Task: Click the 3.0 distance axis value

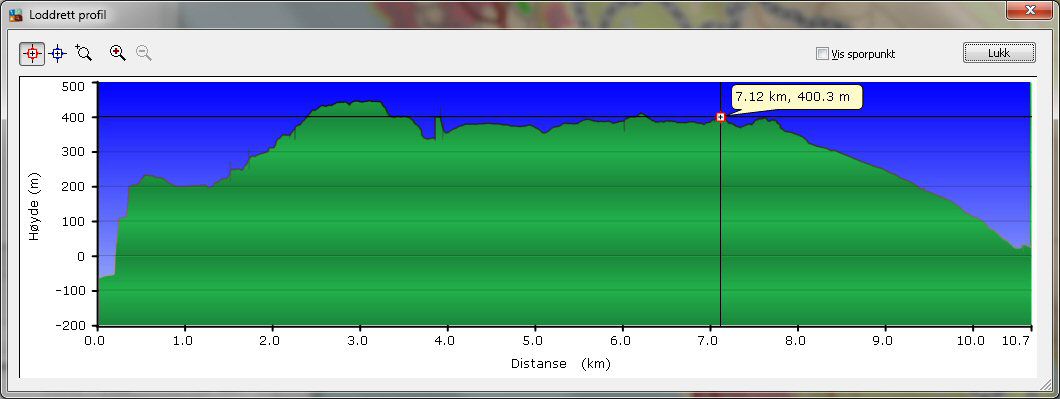Action: click(358, 342)
